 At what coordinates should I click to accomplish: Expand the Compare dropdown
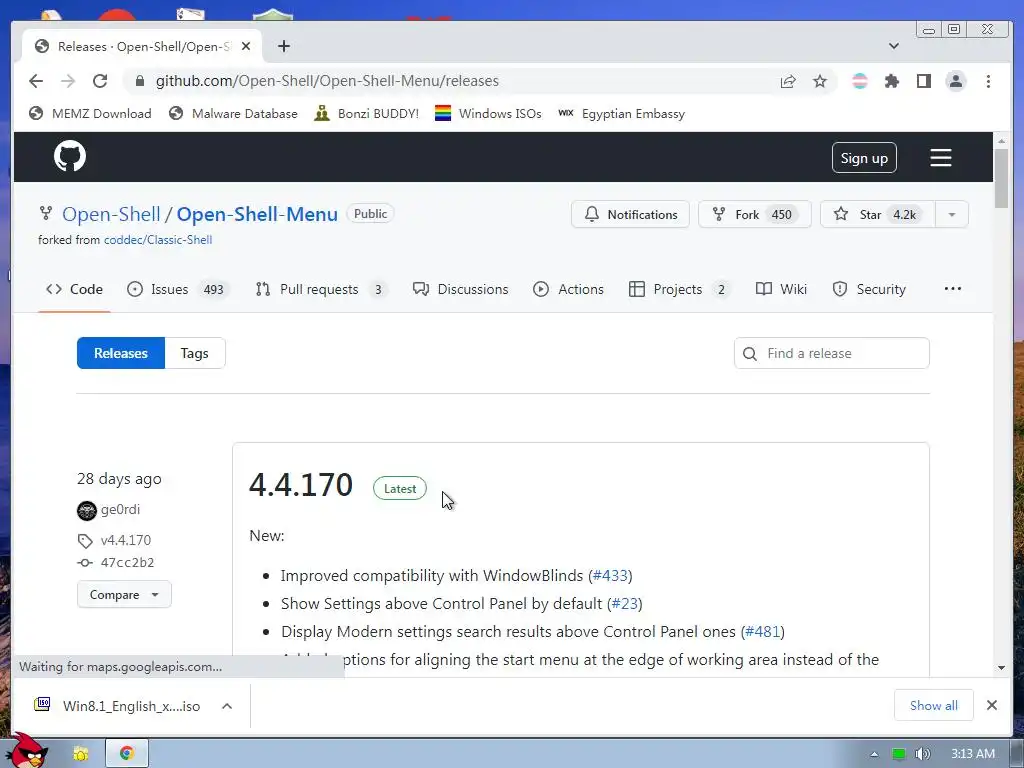[124, 594]
